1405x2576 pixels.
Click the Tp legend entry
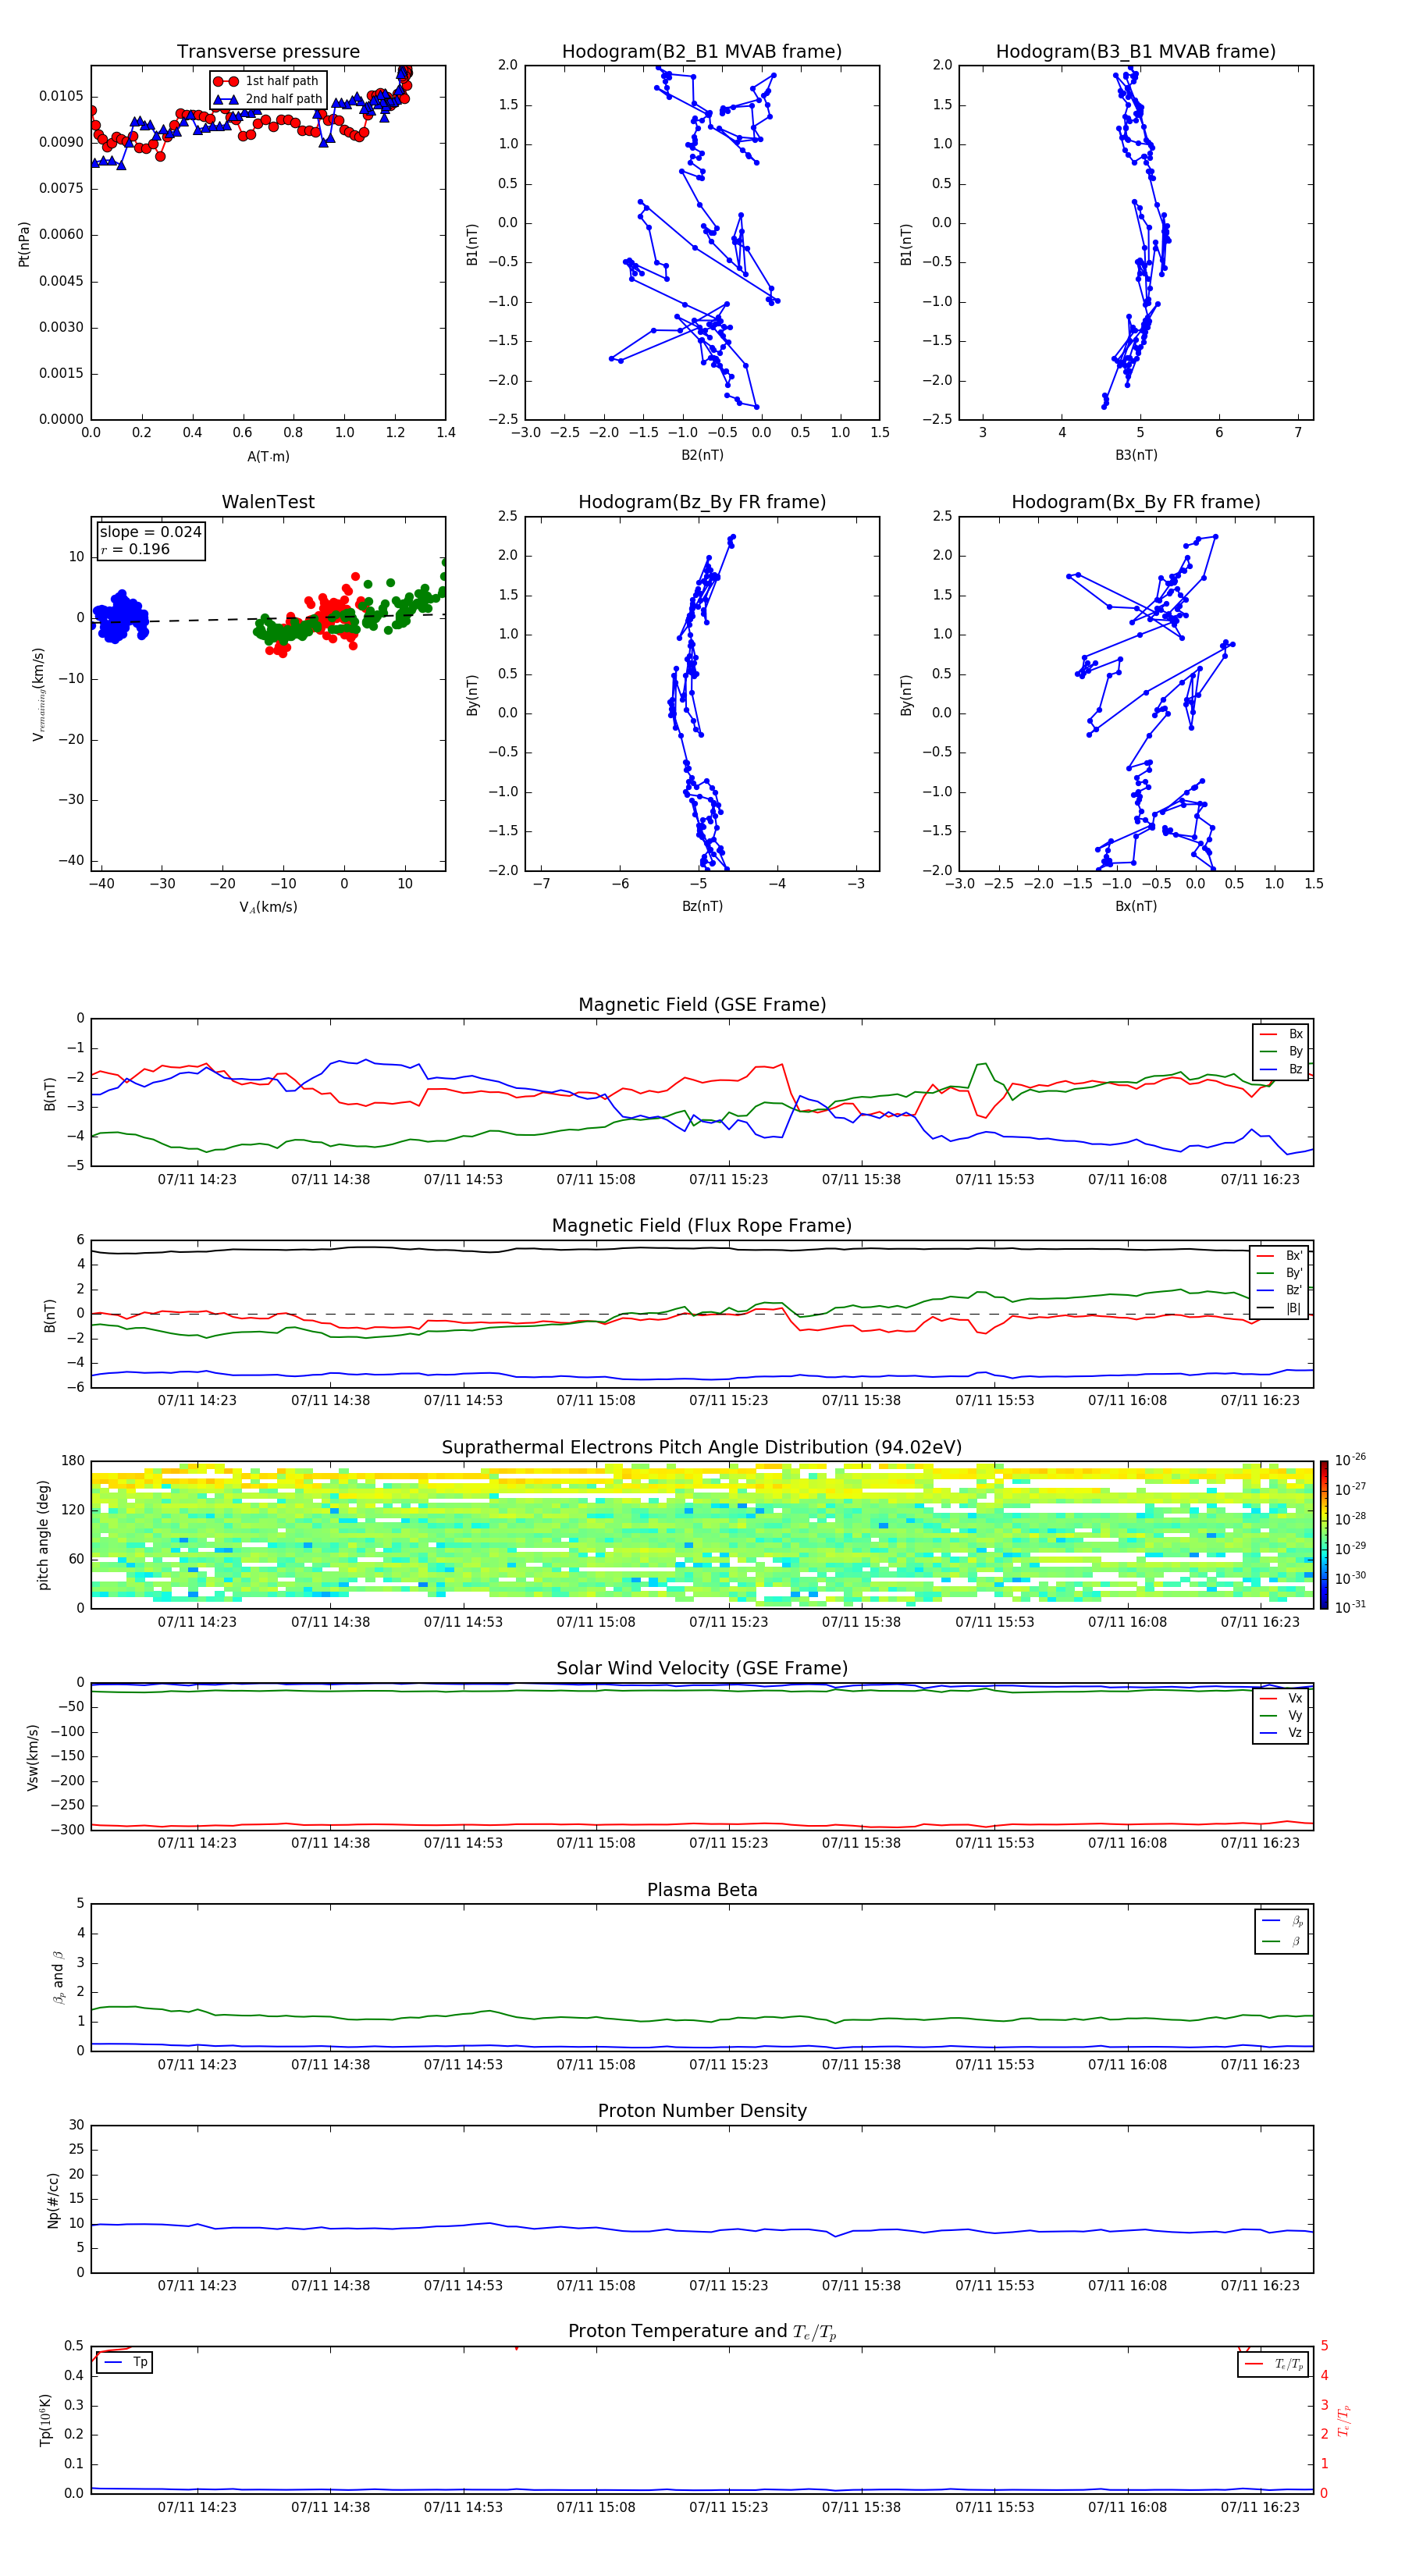coord(125,2363)
